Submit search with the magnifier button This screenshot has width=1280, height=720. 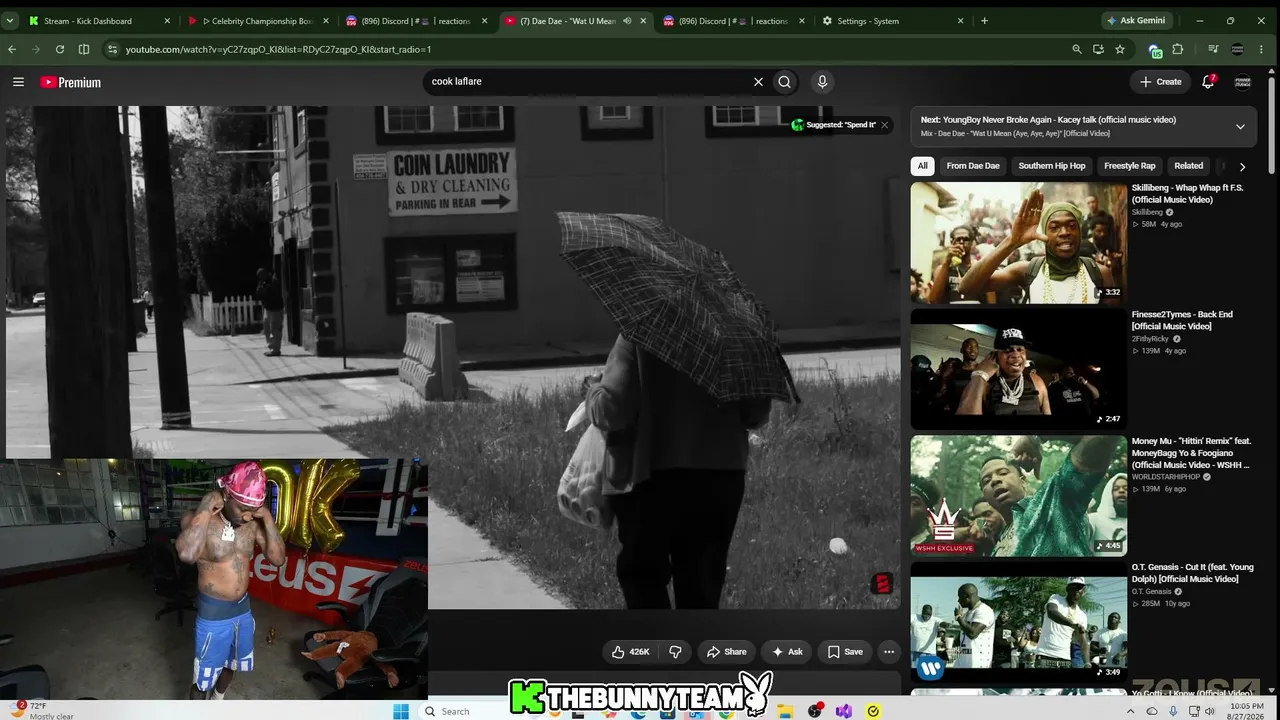[785, 82]
